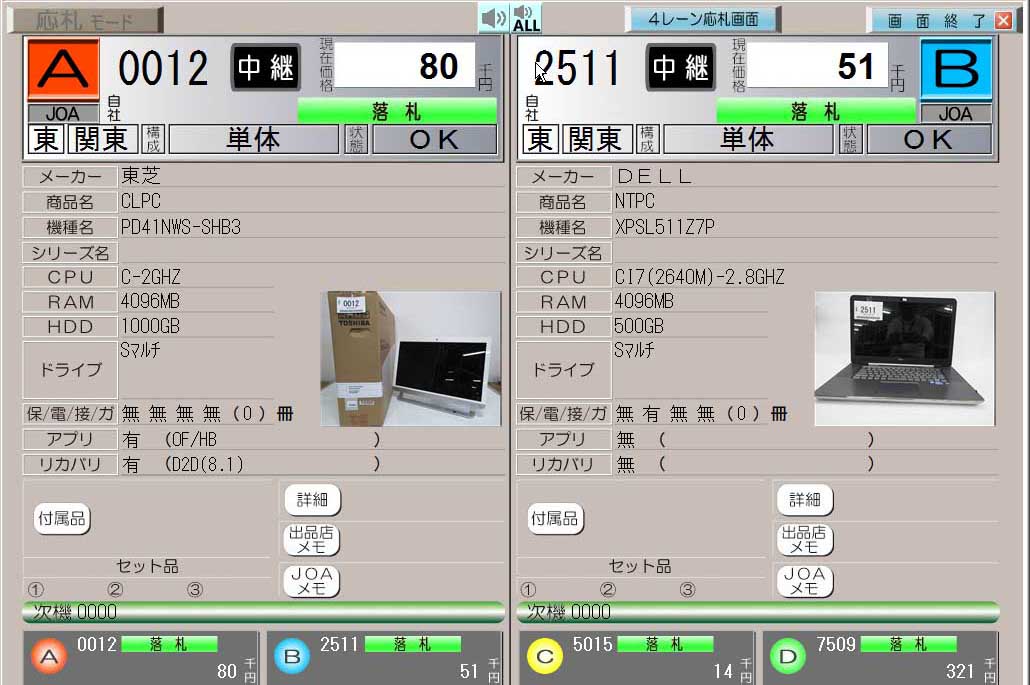Image resolution: width=1030 pixels, height=685 pixels.
Task: Click grid icon in lane A 保/電/接/ガ row
Action: point(285,414)
